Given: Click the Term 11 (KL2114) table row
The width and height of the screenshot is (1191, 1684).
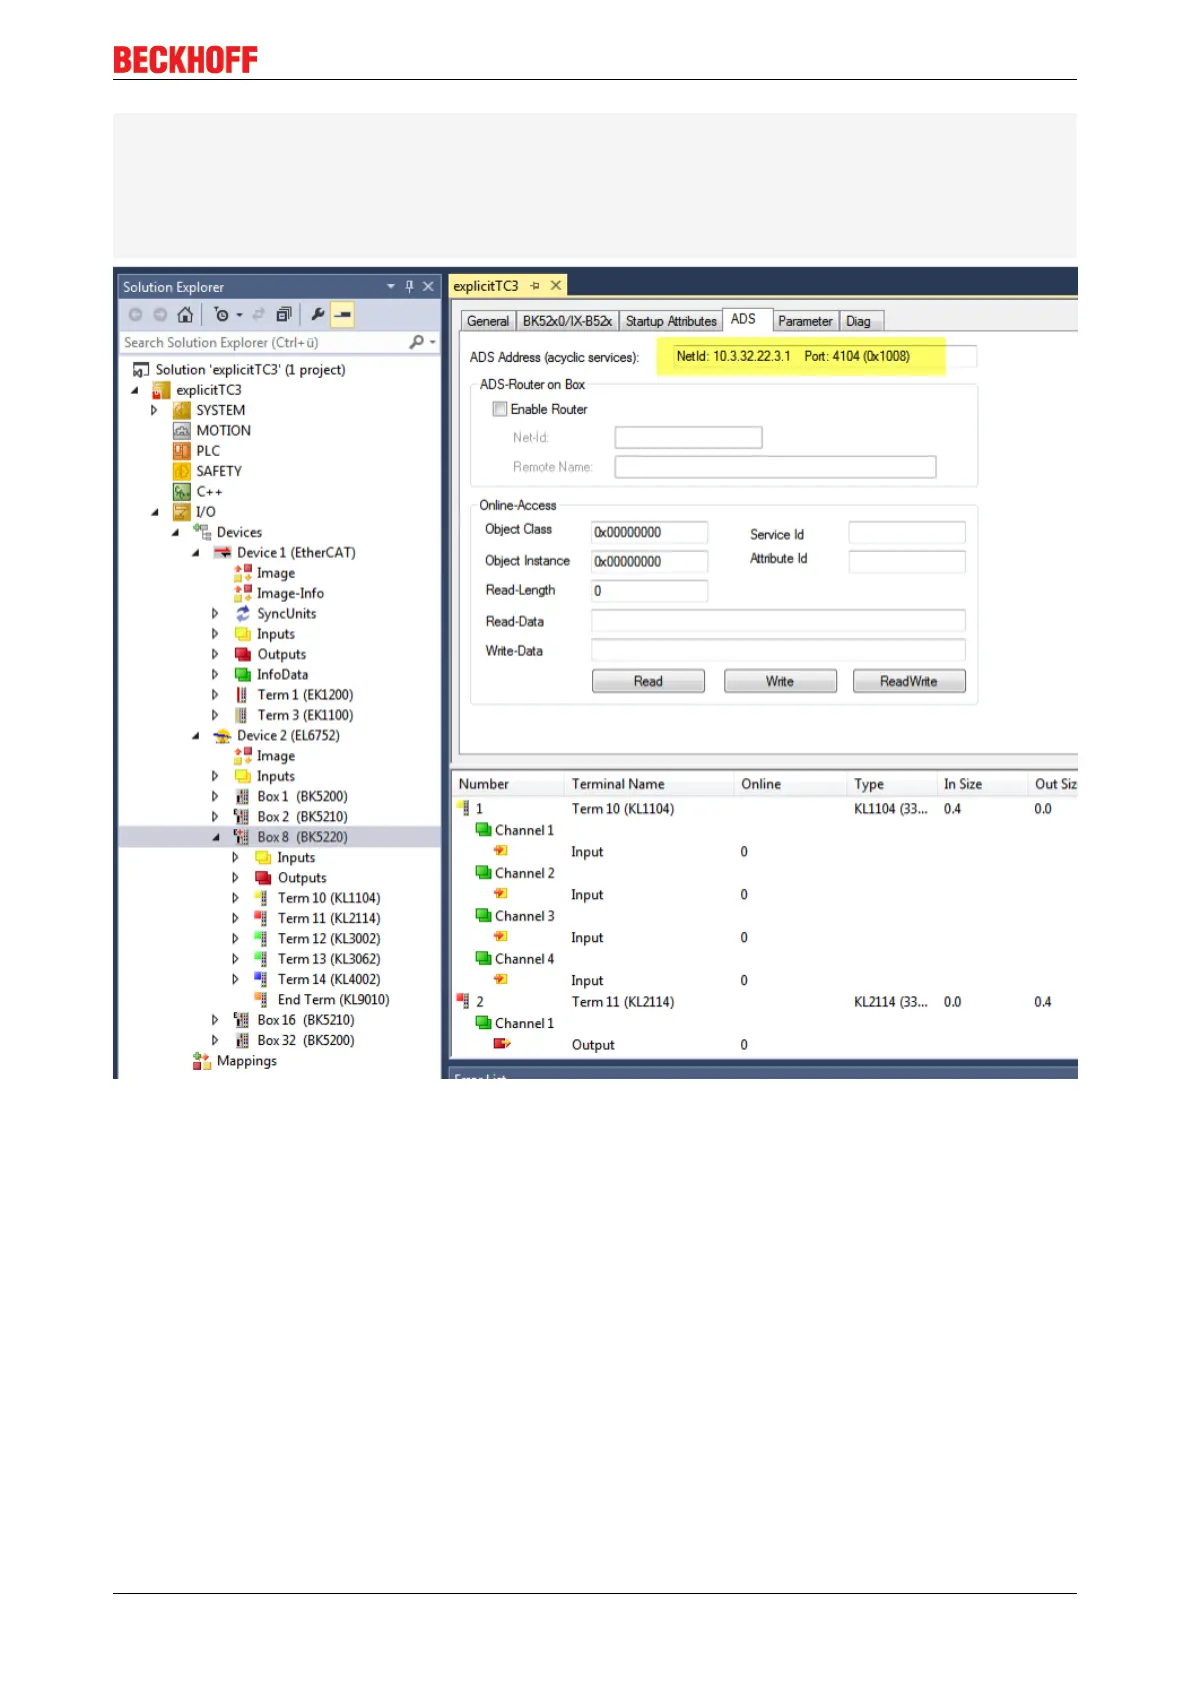Looking at the screenshot, I should 766,1002.
